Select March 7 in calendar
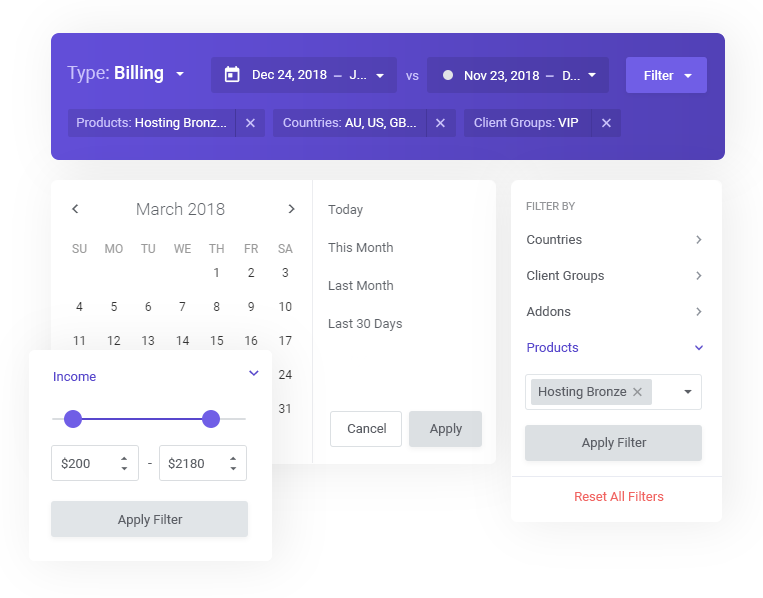 pos(182,307)
